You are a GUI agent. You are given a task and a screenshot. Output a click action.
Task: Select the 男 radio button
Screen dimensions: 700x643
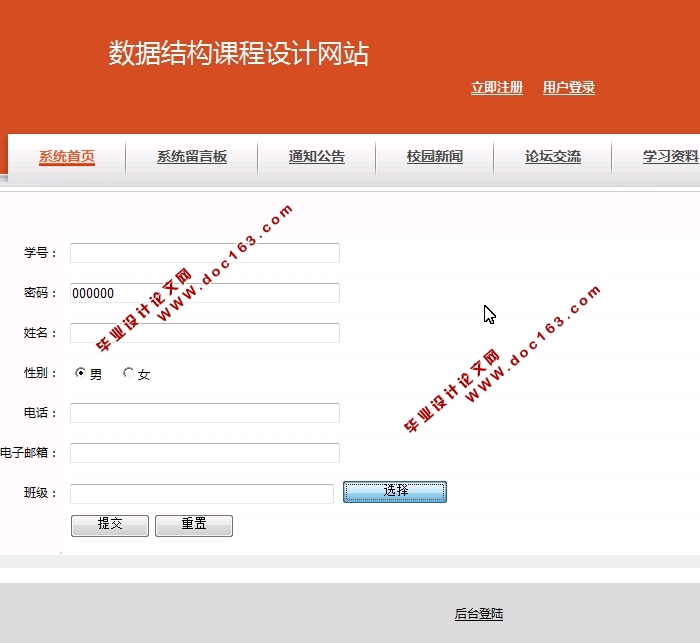(x=81, y=374)
